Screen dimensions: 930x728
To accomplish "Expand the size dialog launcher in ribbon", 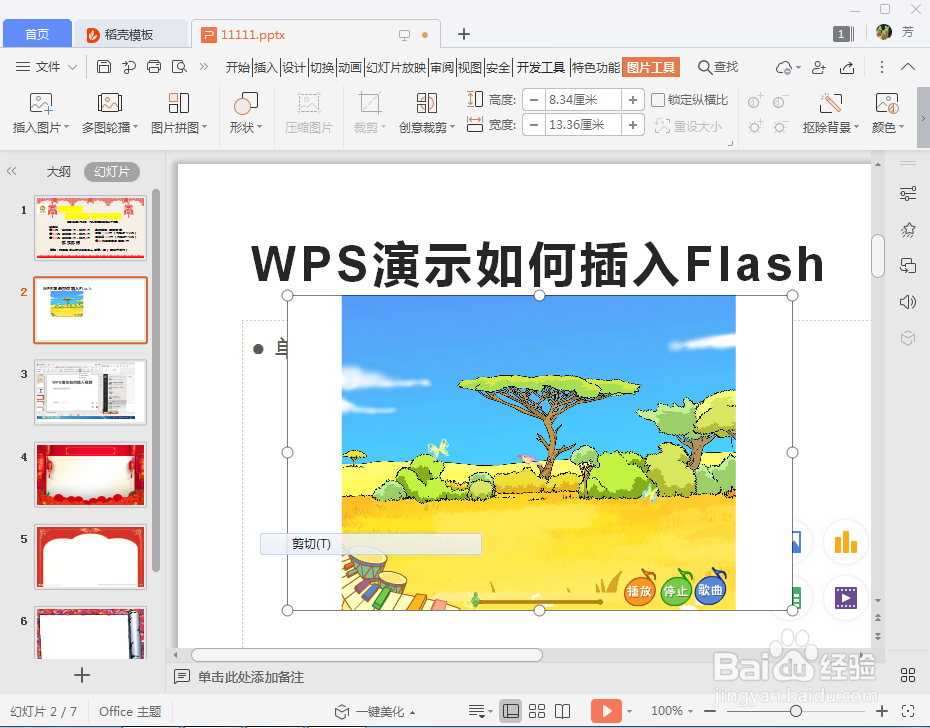I will tap(731, 143).
